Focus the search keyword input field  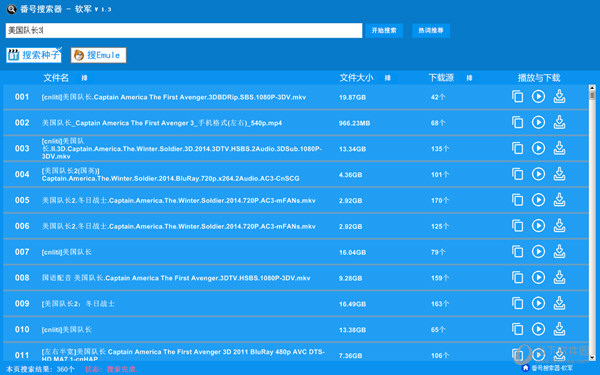pyautogui.click(x=184, y=31)
